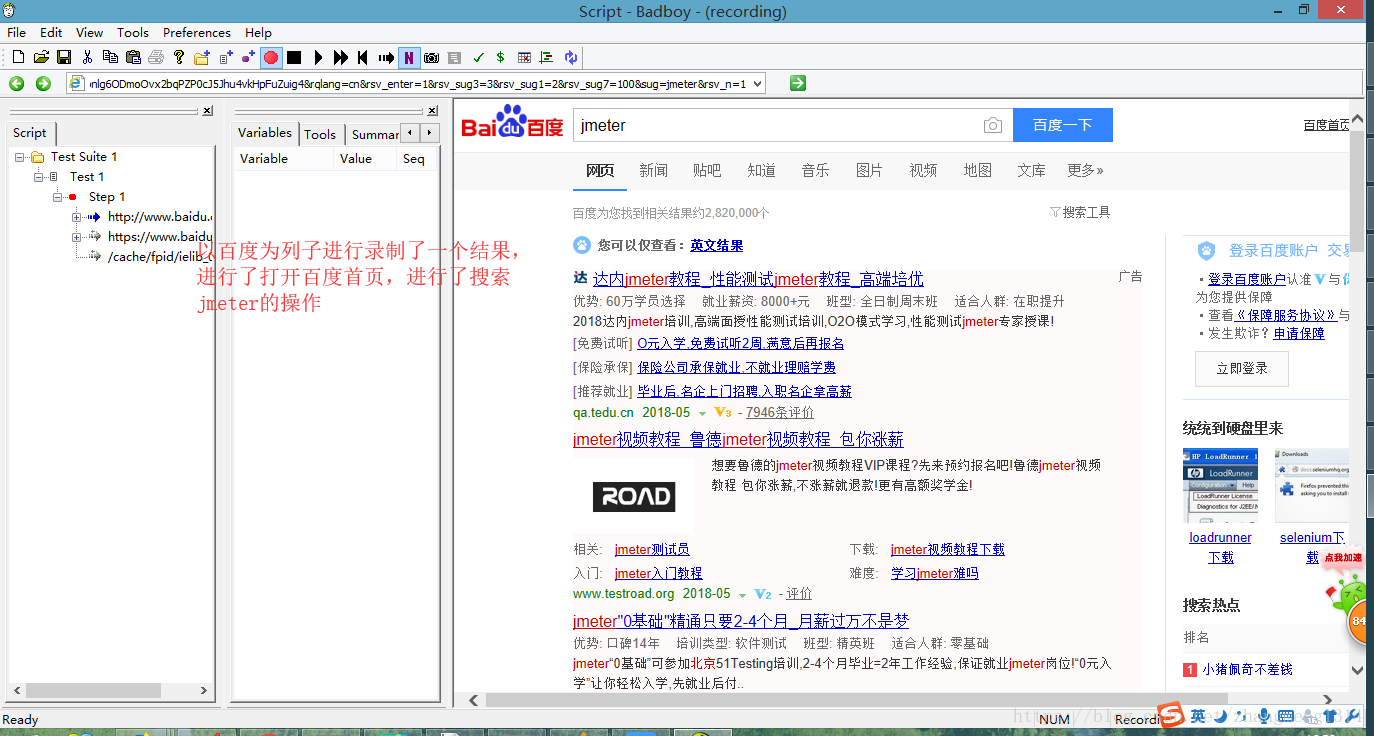The height and width of the screenshot is (736, 1374).
Task: Open the 搜索工具 filter
Action: [x=1080, y=212]
